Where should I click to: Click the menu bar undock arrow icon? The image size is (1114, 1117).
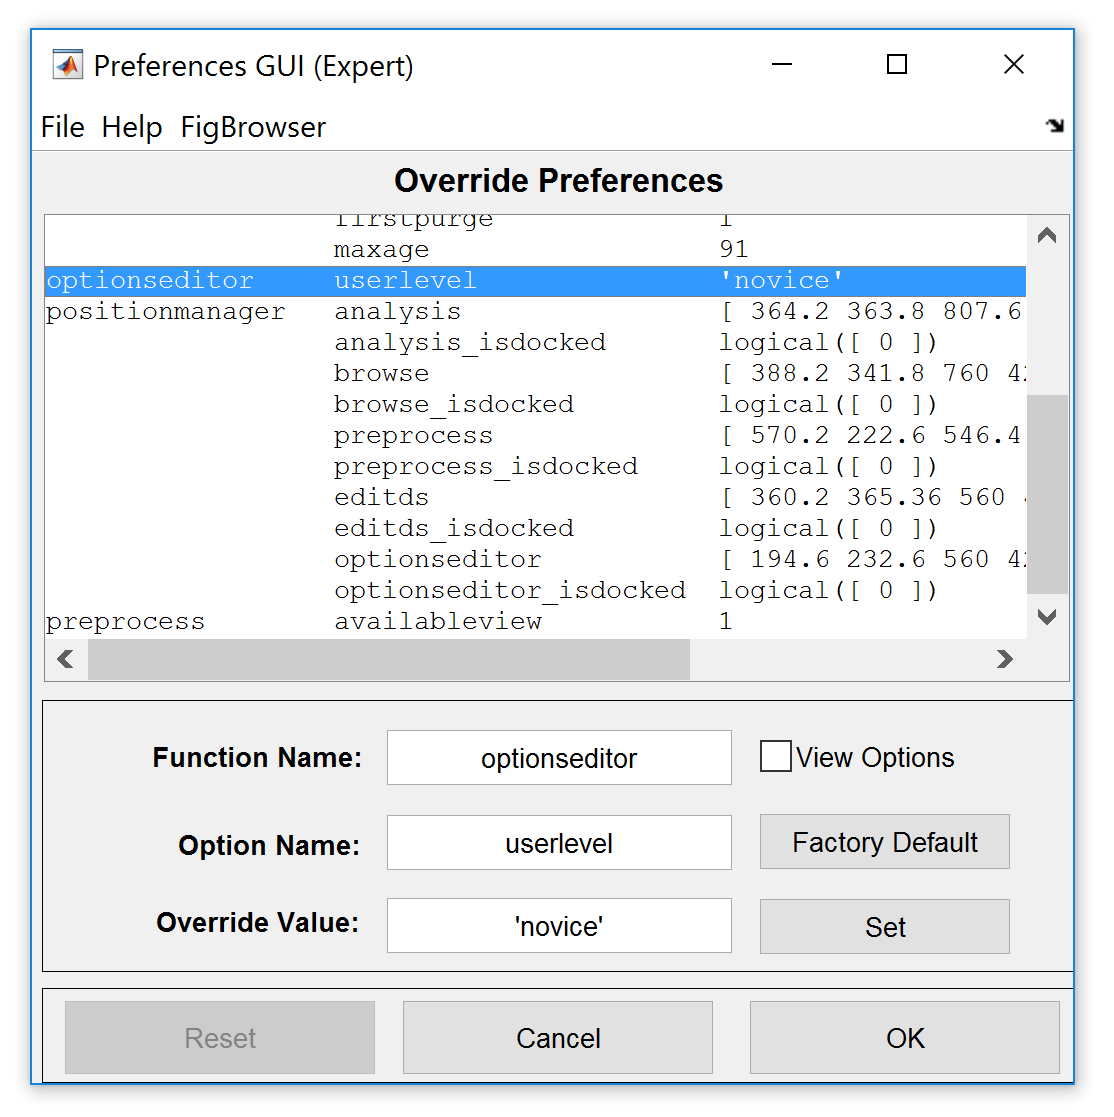(x=1054, y=126)
